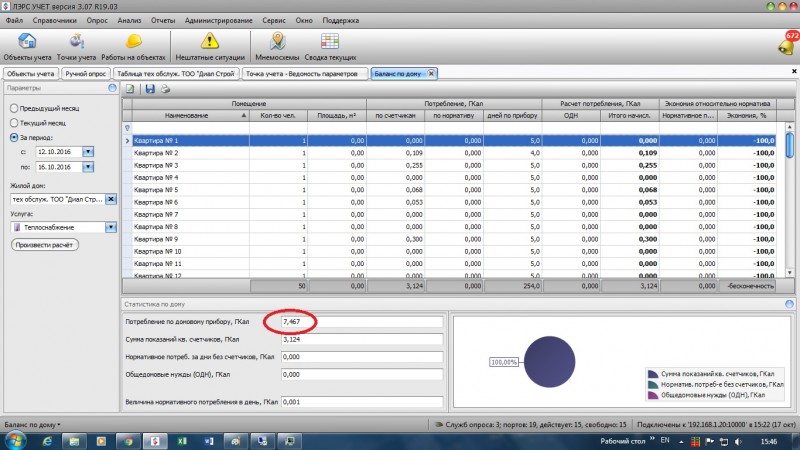This screenshot has width=800, height=450.
Task: Switch to Точка учета - Ведомость параметров tab
Action: click(304, 73)
